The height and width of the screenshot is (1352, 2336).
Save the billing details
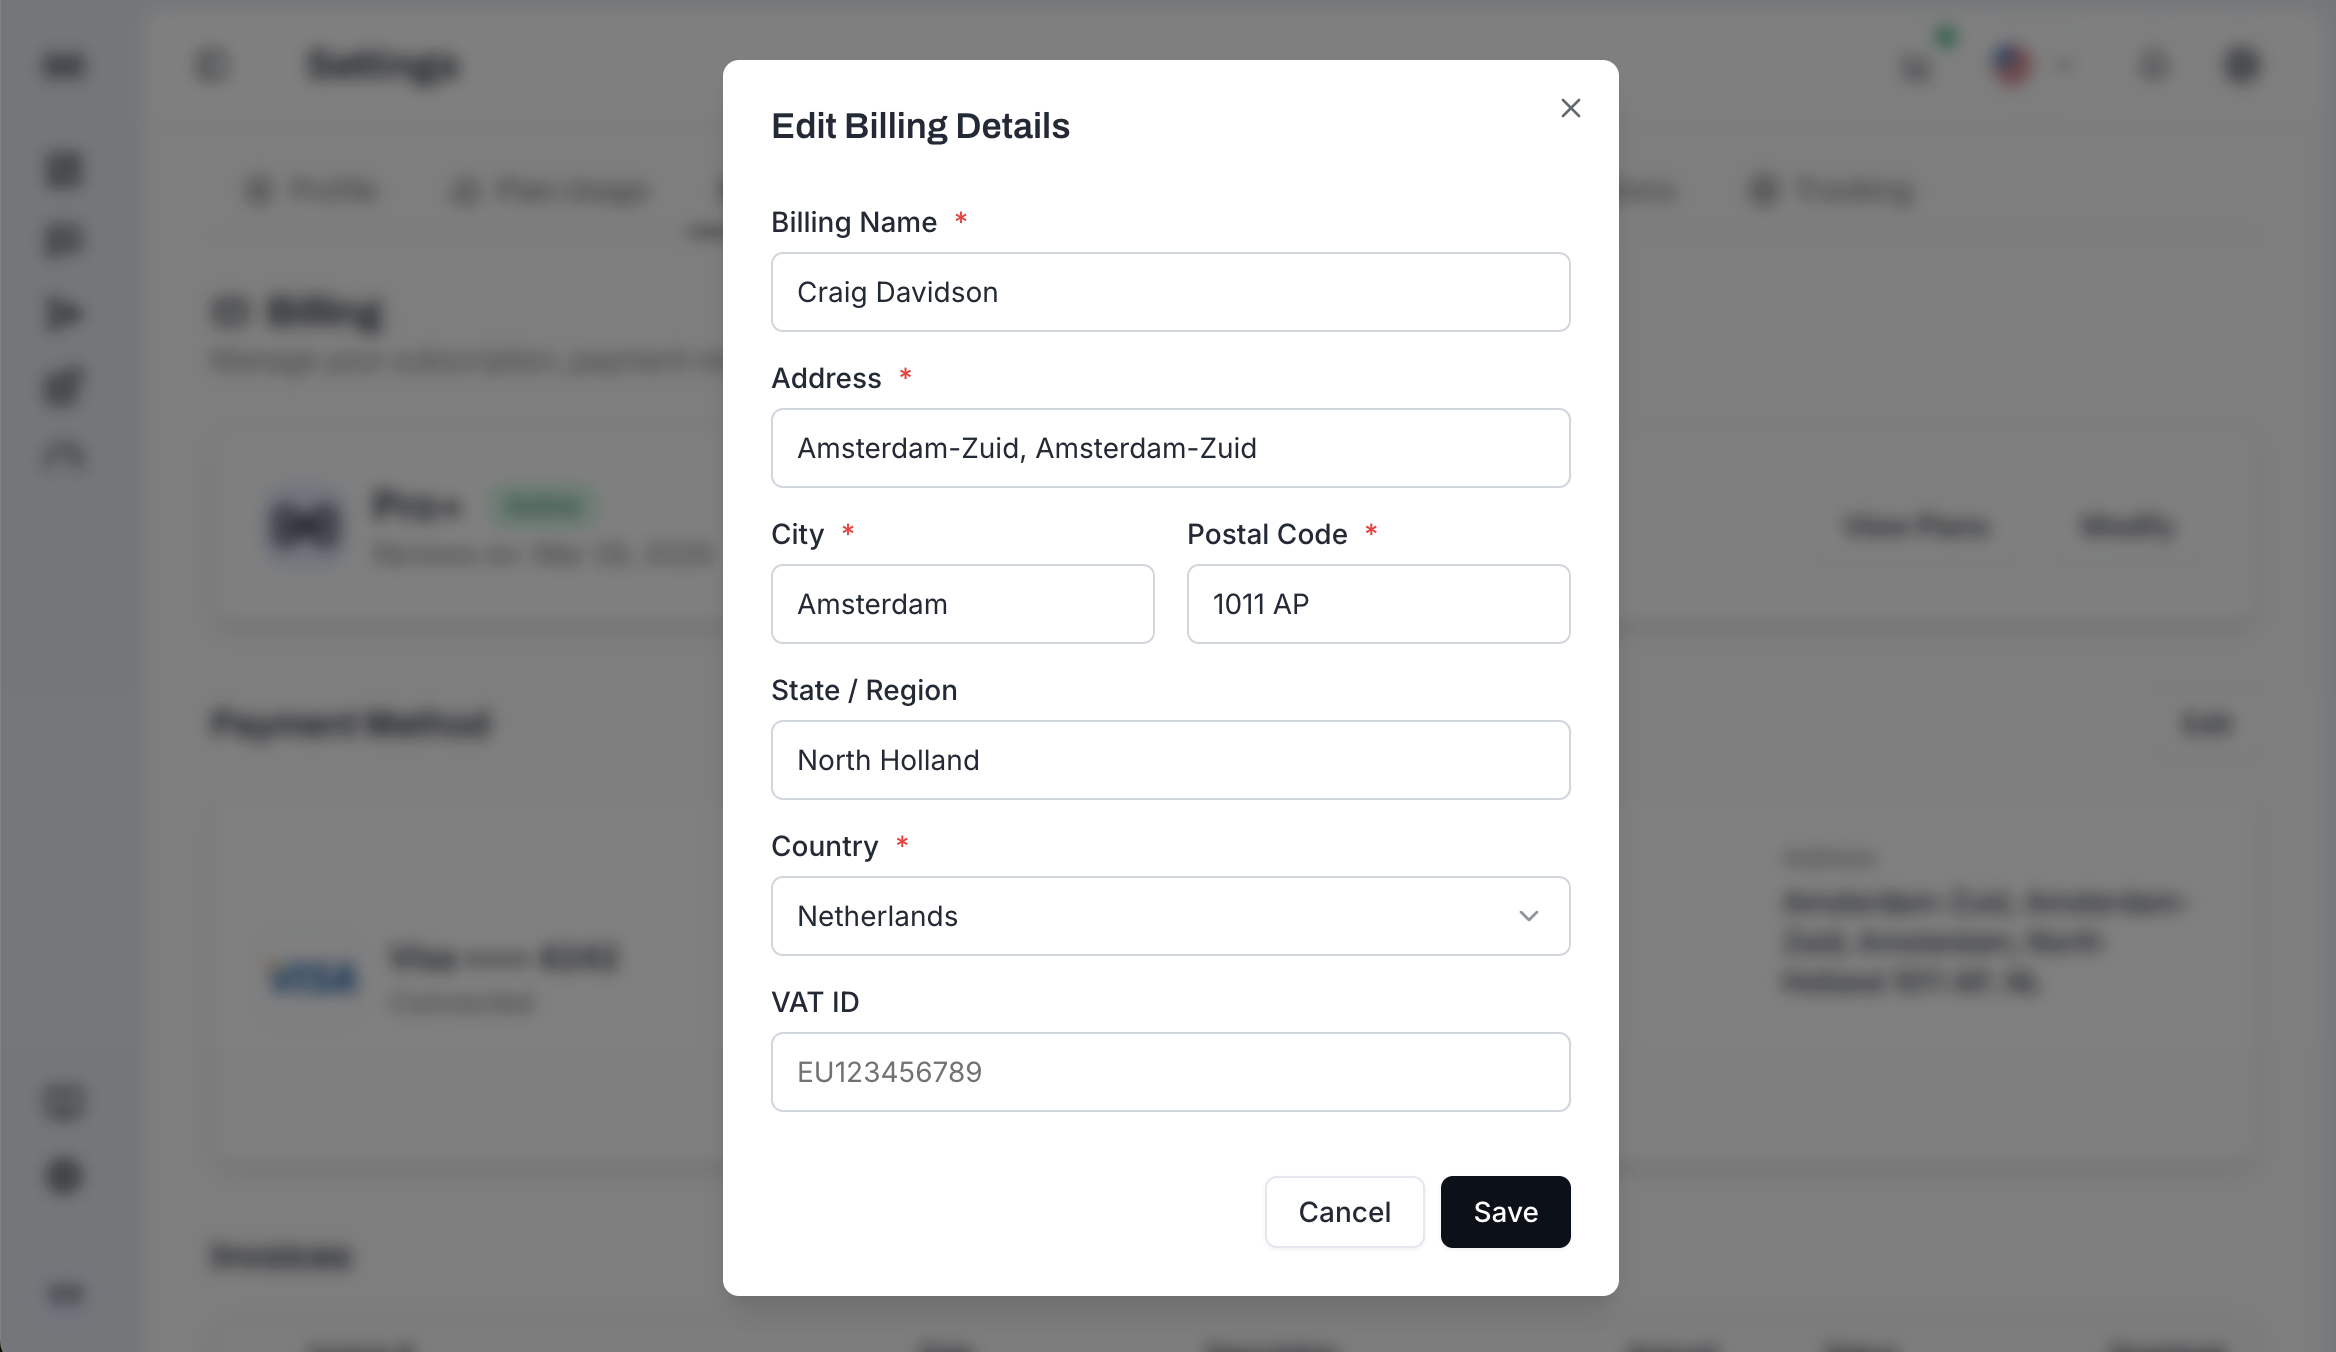tap(1505, 1212)
